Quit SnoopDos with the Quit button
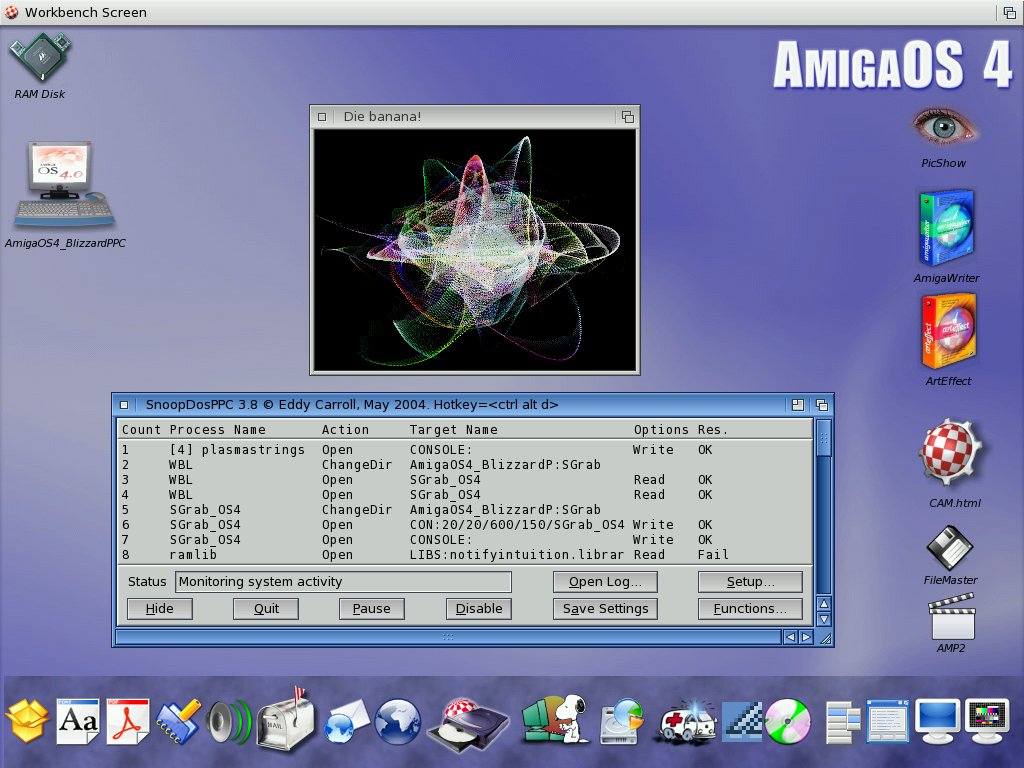This screenshot has width=1024, height=768. click(x=266, y=609)
